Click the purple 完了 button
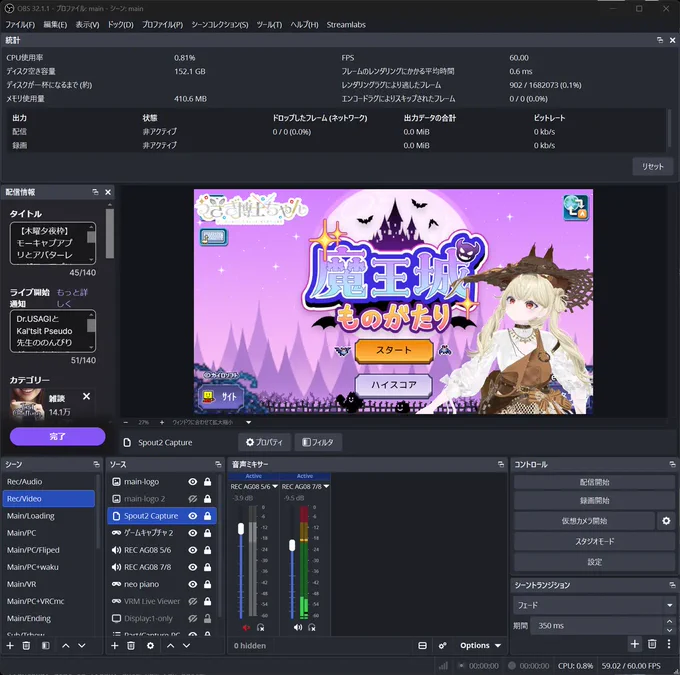This screenshot has width=680, height=675. point(57,436)
